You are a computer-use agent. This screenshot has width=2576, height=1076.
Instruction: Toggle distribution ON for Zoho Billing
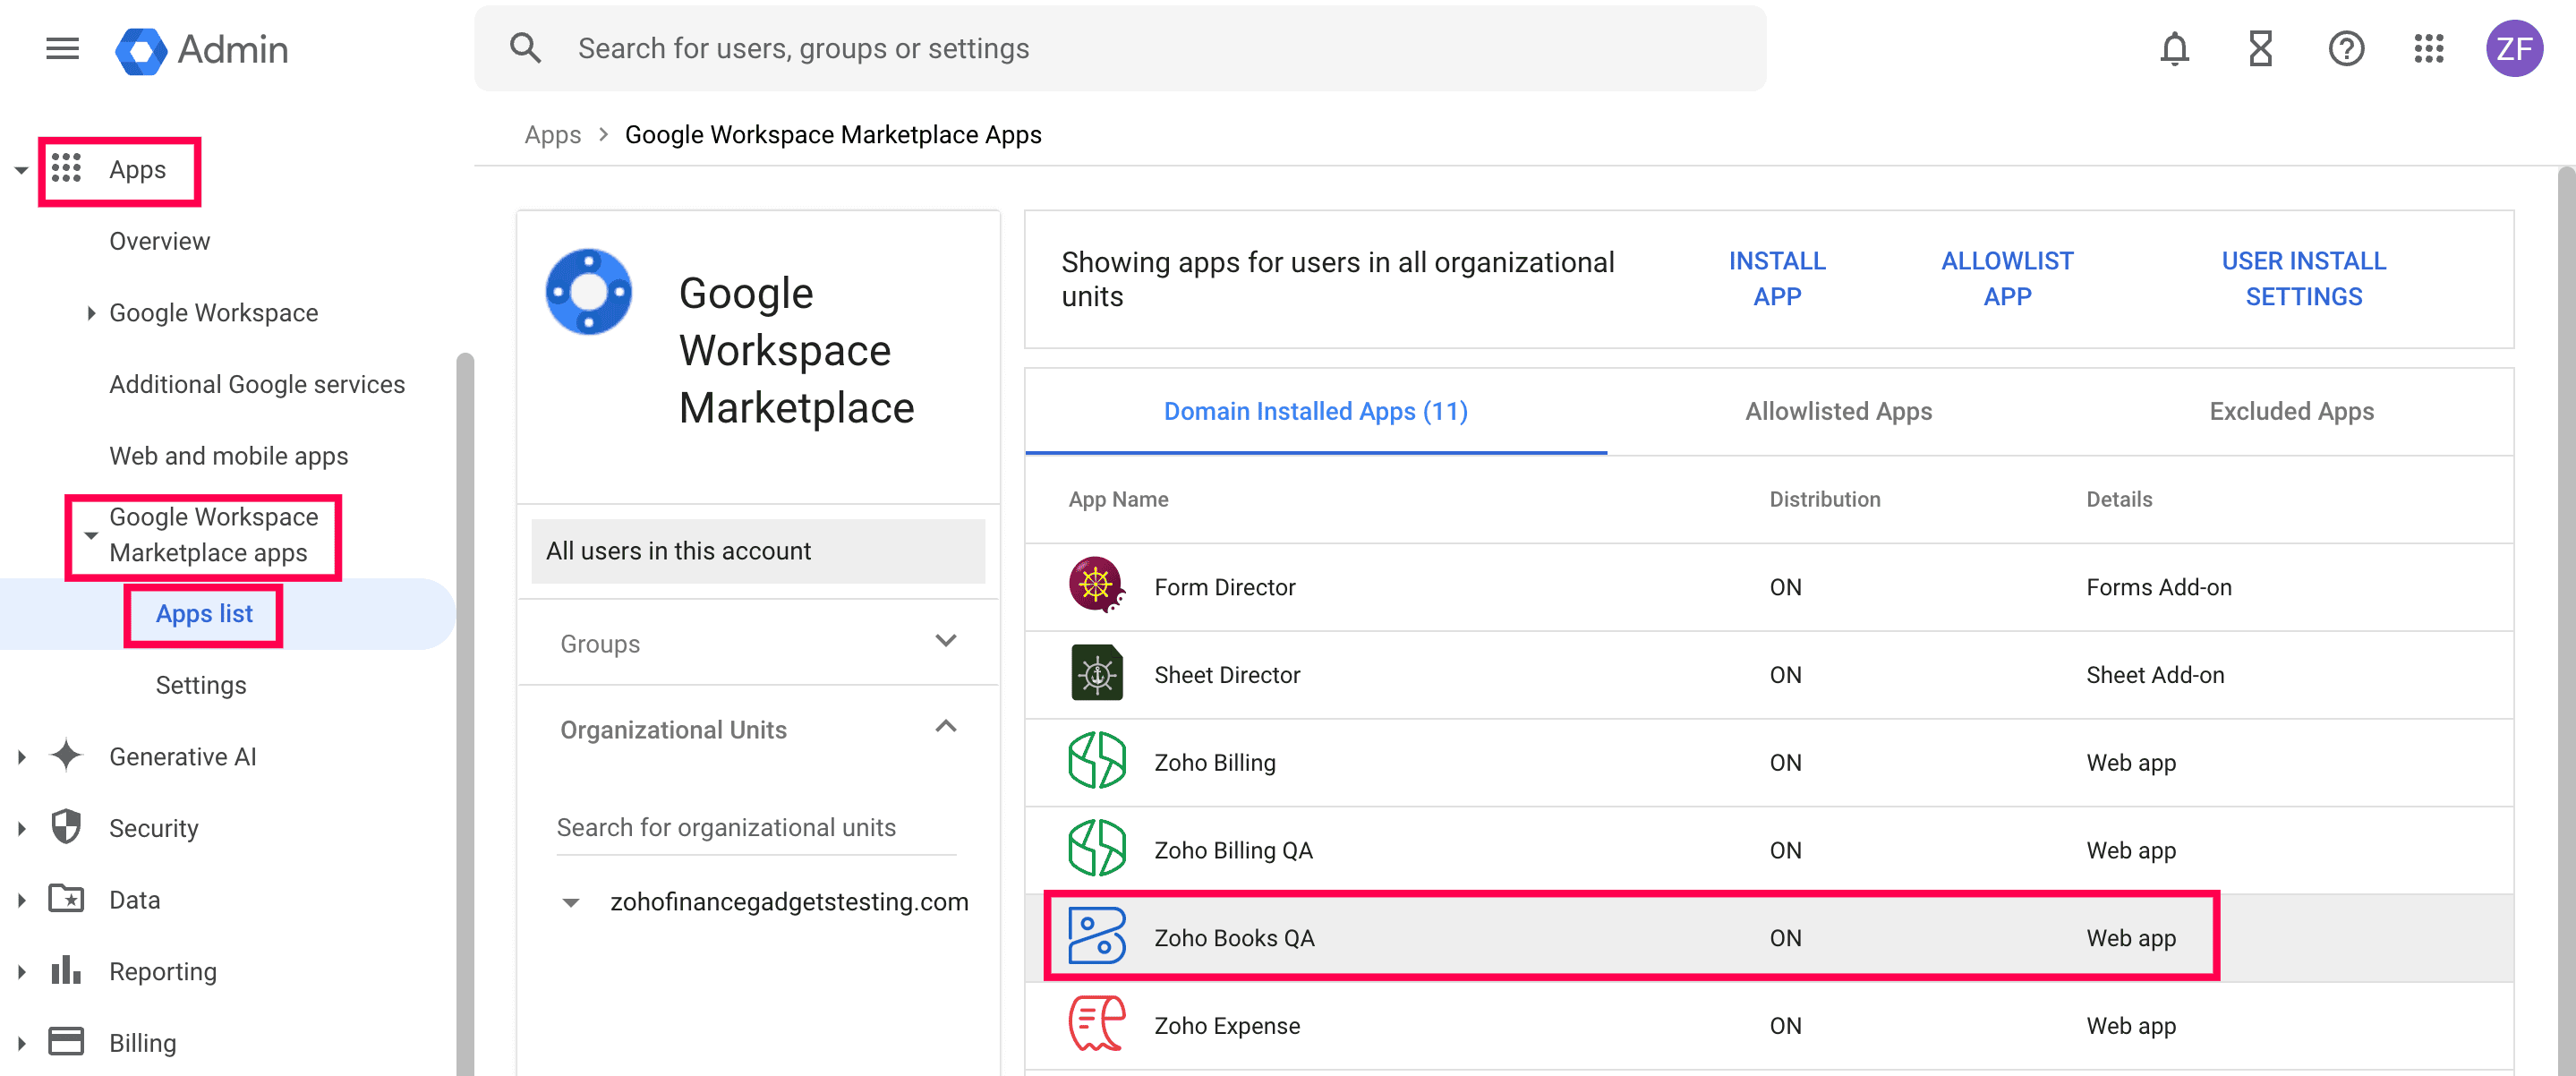[1786, 762]
